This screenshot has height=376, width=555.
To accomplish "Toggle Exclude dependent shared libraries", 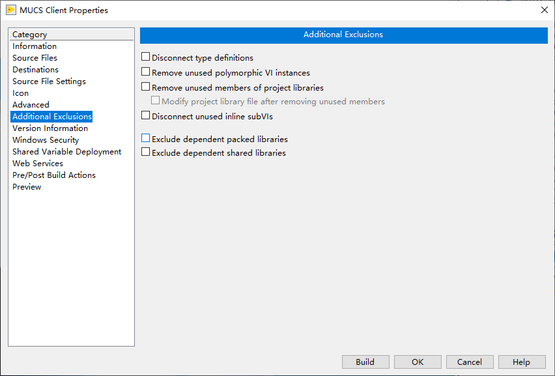I will pos(145,152).
